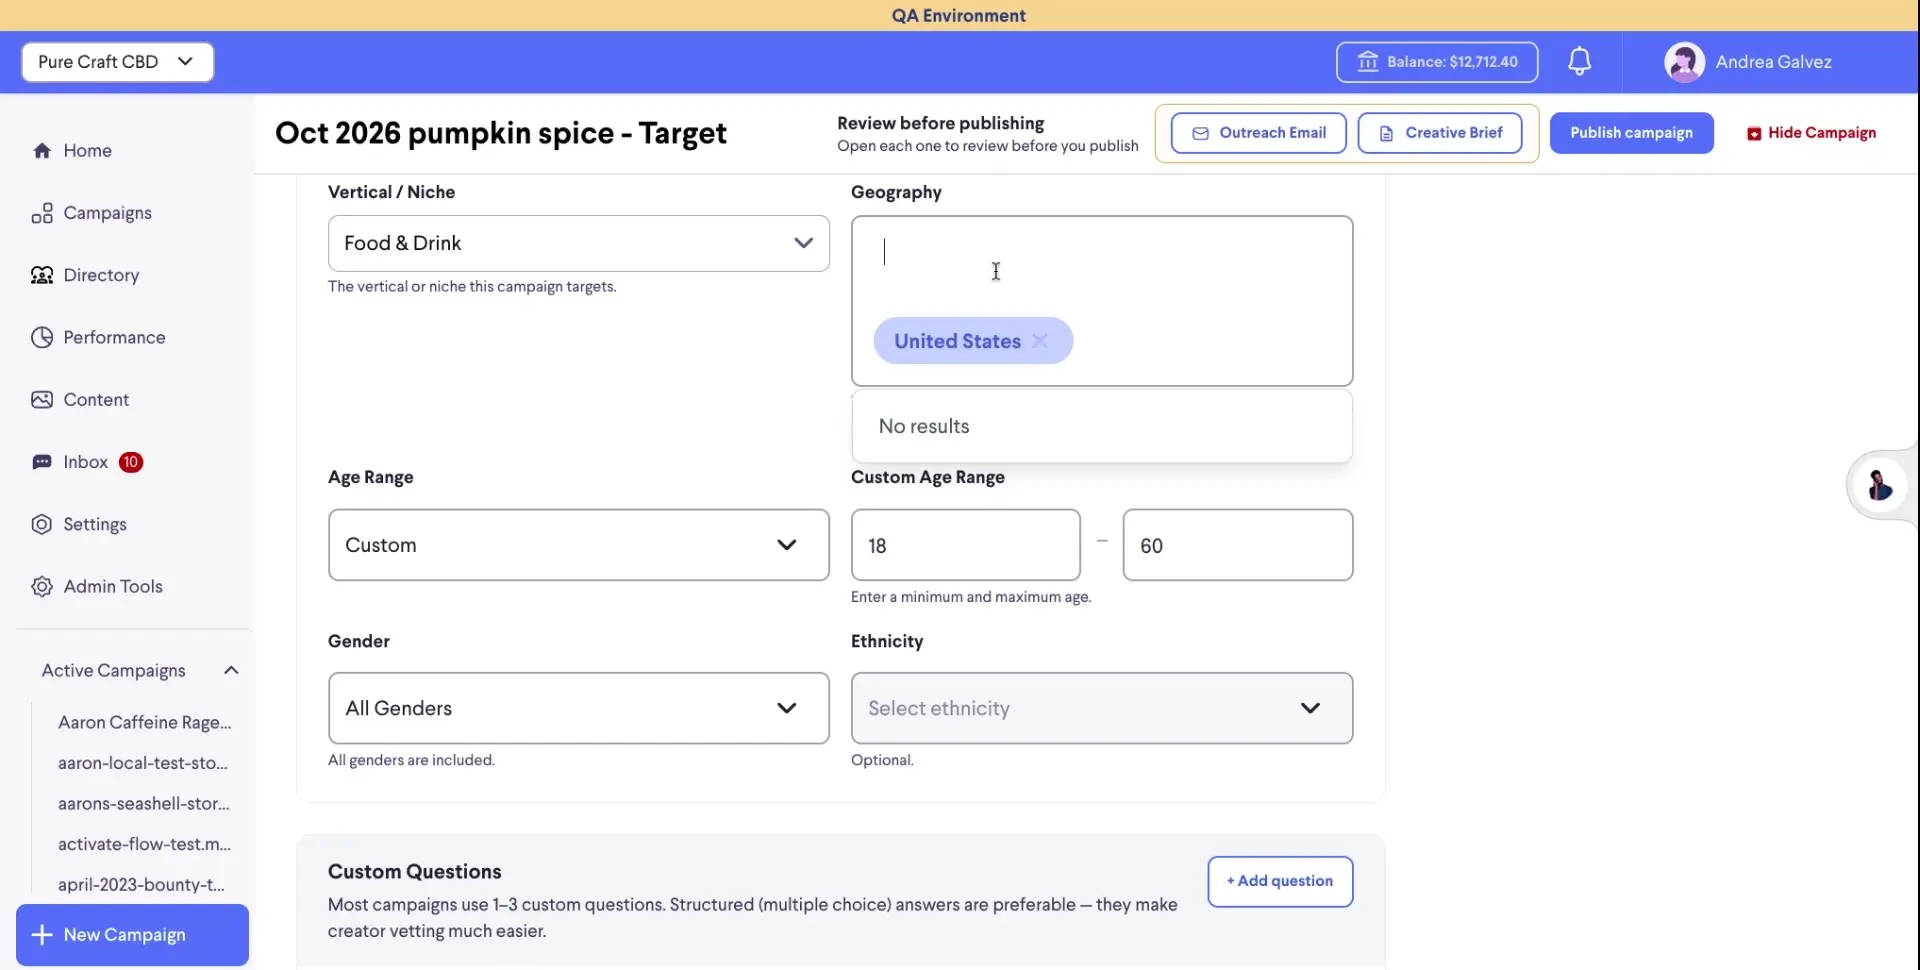Click the Inbox chat bubble icon
The image size is (1920, 970).
(42, 462)
